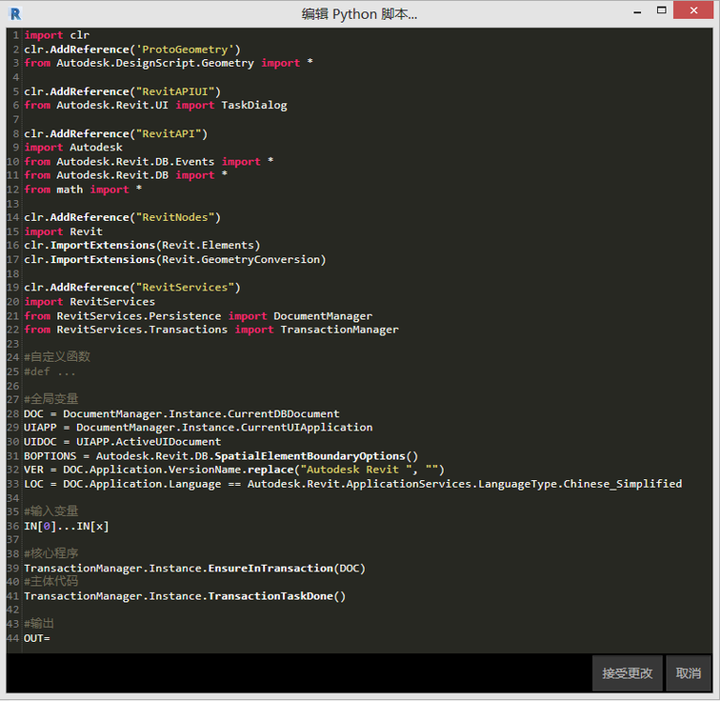Click the Revit R icon in title bar
The image size is (720, 701).
coord(15,14)
